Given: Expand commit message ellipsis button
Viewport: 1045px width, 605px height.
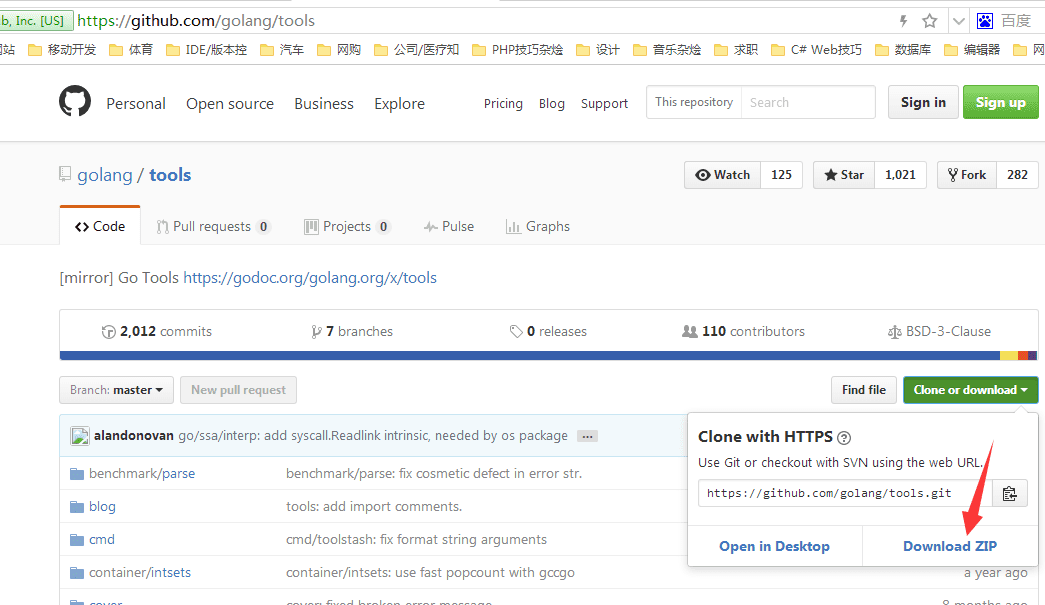Looking at the screenshot, I should (587, 436).
